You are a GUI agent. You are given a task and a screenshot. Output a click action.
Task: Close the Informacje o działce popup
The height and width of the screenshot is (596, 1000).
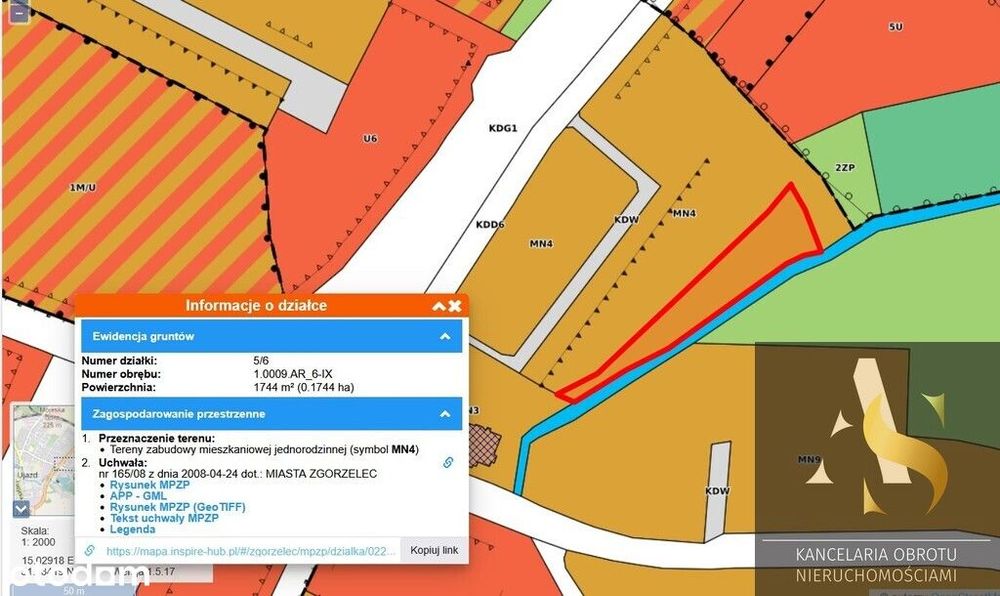455,306
